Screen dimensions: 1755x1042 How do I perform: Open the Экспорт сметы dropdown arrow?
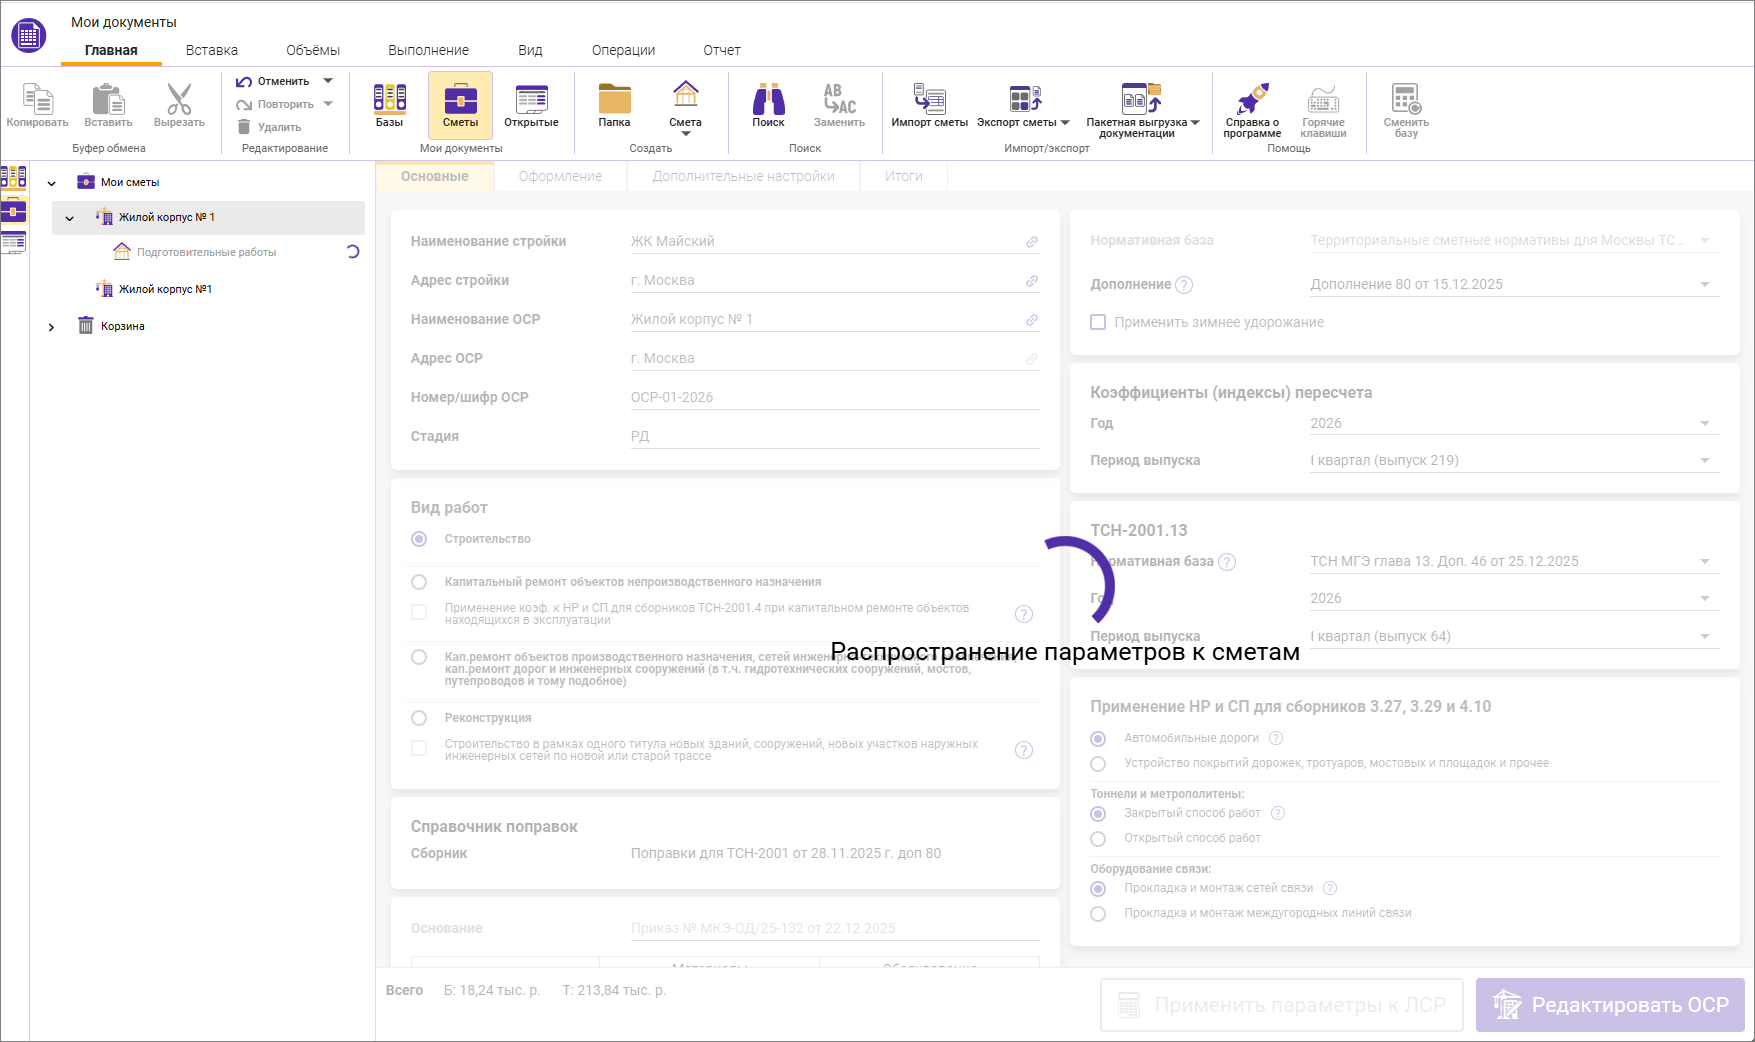tap(1064, 122)
